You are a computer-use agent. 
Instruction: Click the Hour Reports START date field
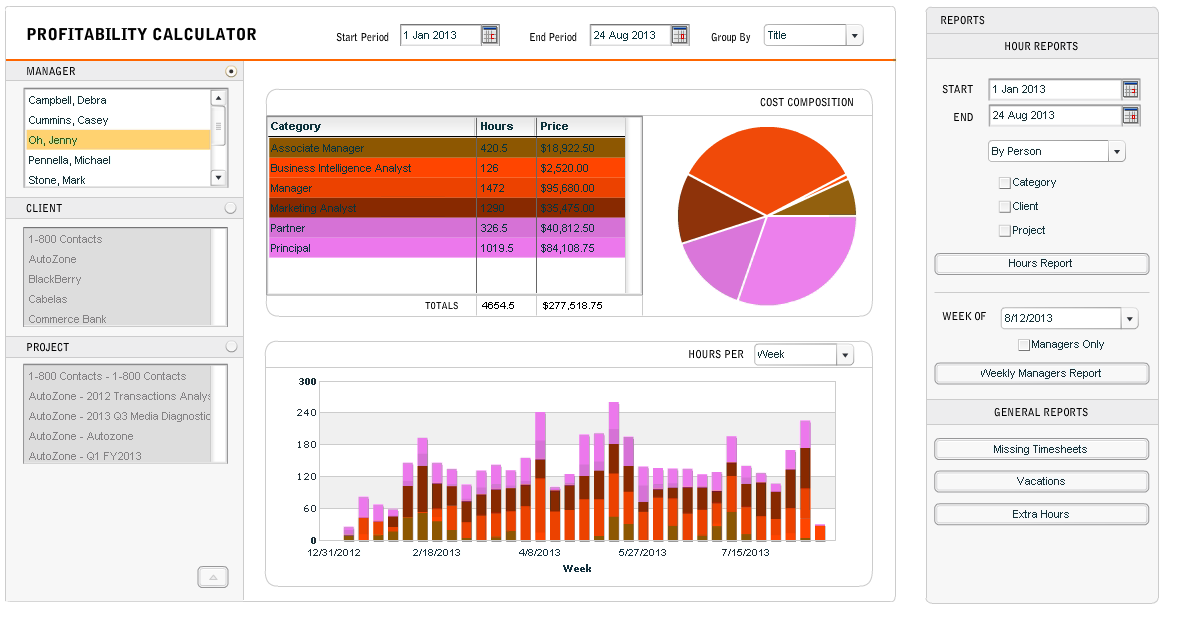click(x=1055, y=89)
